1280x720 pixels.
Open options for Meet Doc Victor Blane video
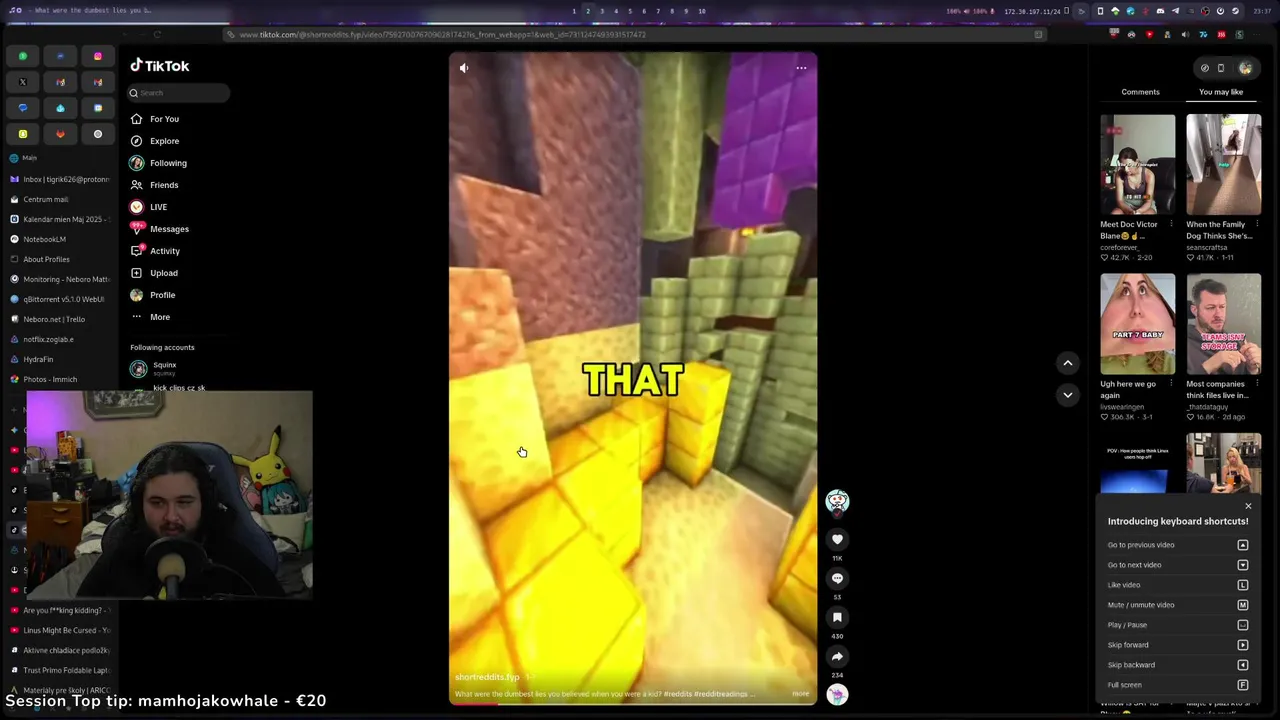1171,224
